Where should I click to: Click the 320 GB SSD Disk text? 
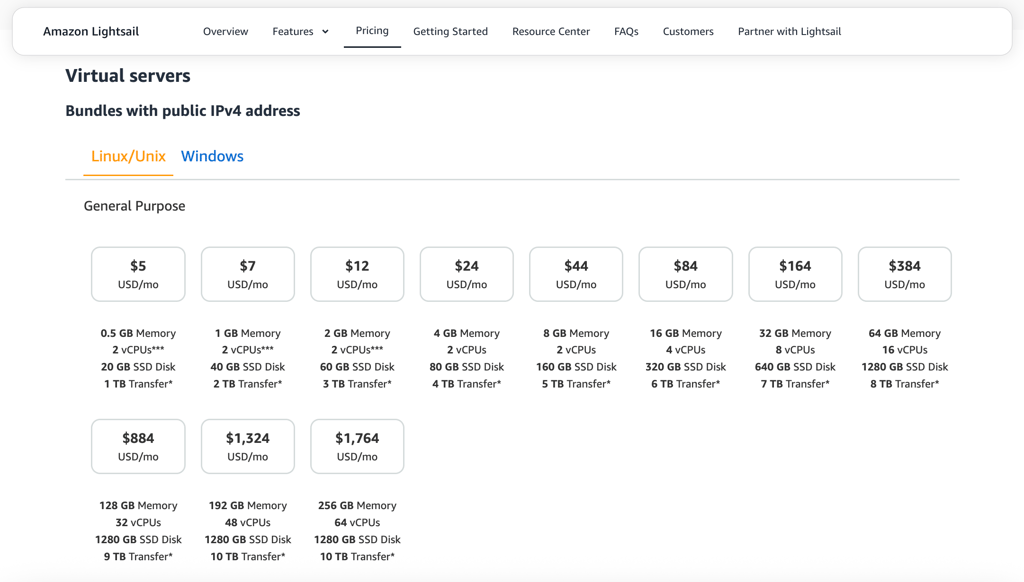point(686,367)
